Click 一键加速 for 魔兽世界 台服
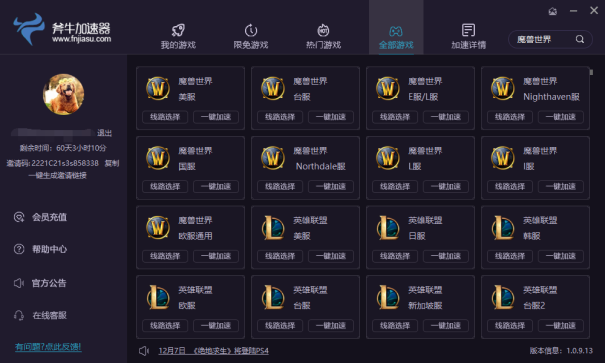 click(x=331, y=117)
